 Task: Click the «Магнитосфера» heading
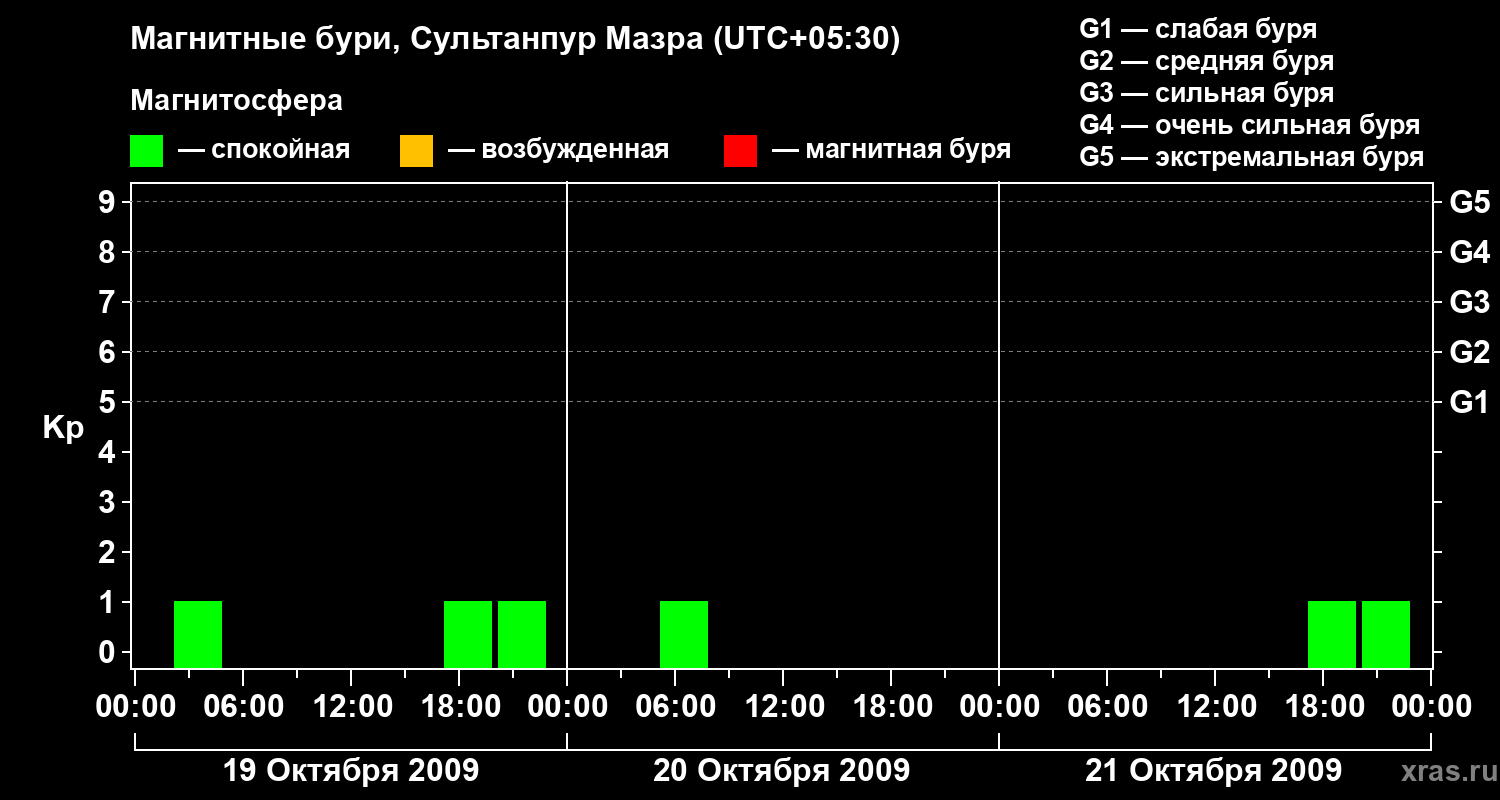(x=236, y=101)
